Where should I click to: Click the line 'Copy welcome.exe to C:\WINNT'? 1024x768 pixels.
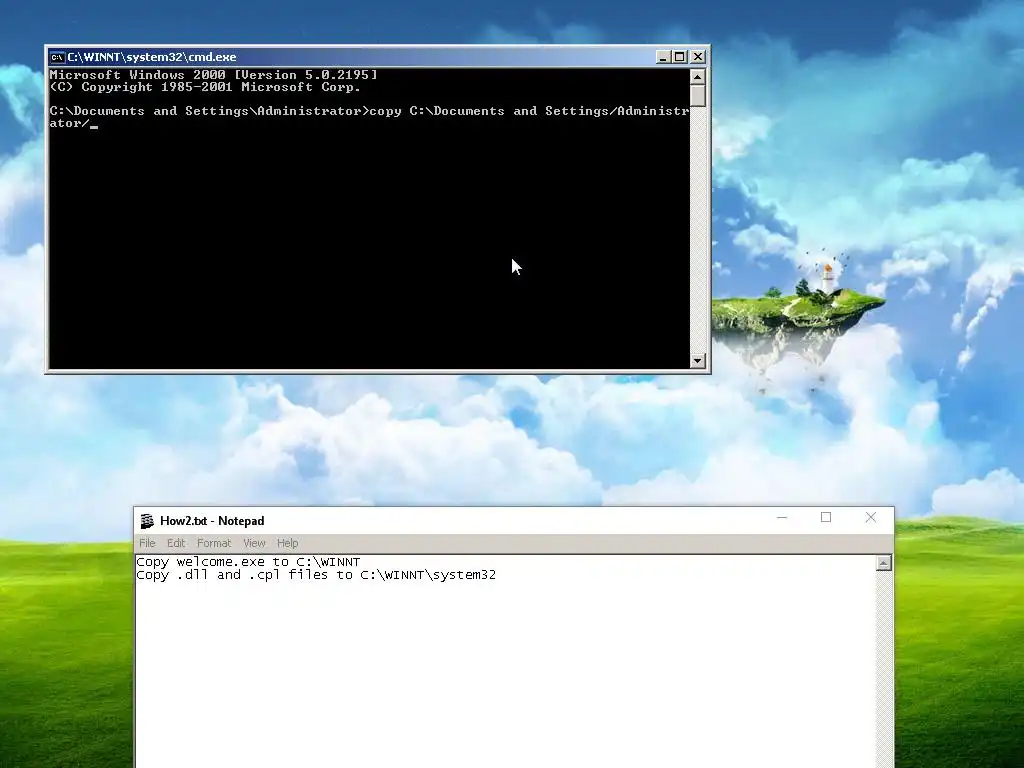[248, 562]
